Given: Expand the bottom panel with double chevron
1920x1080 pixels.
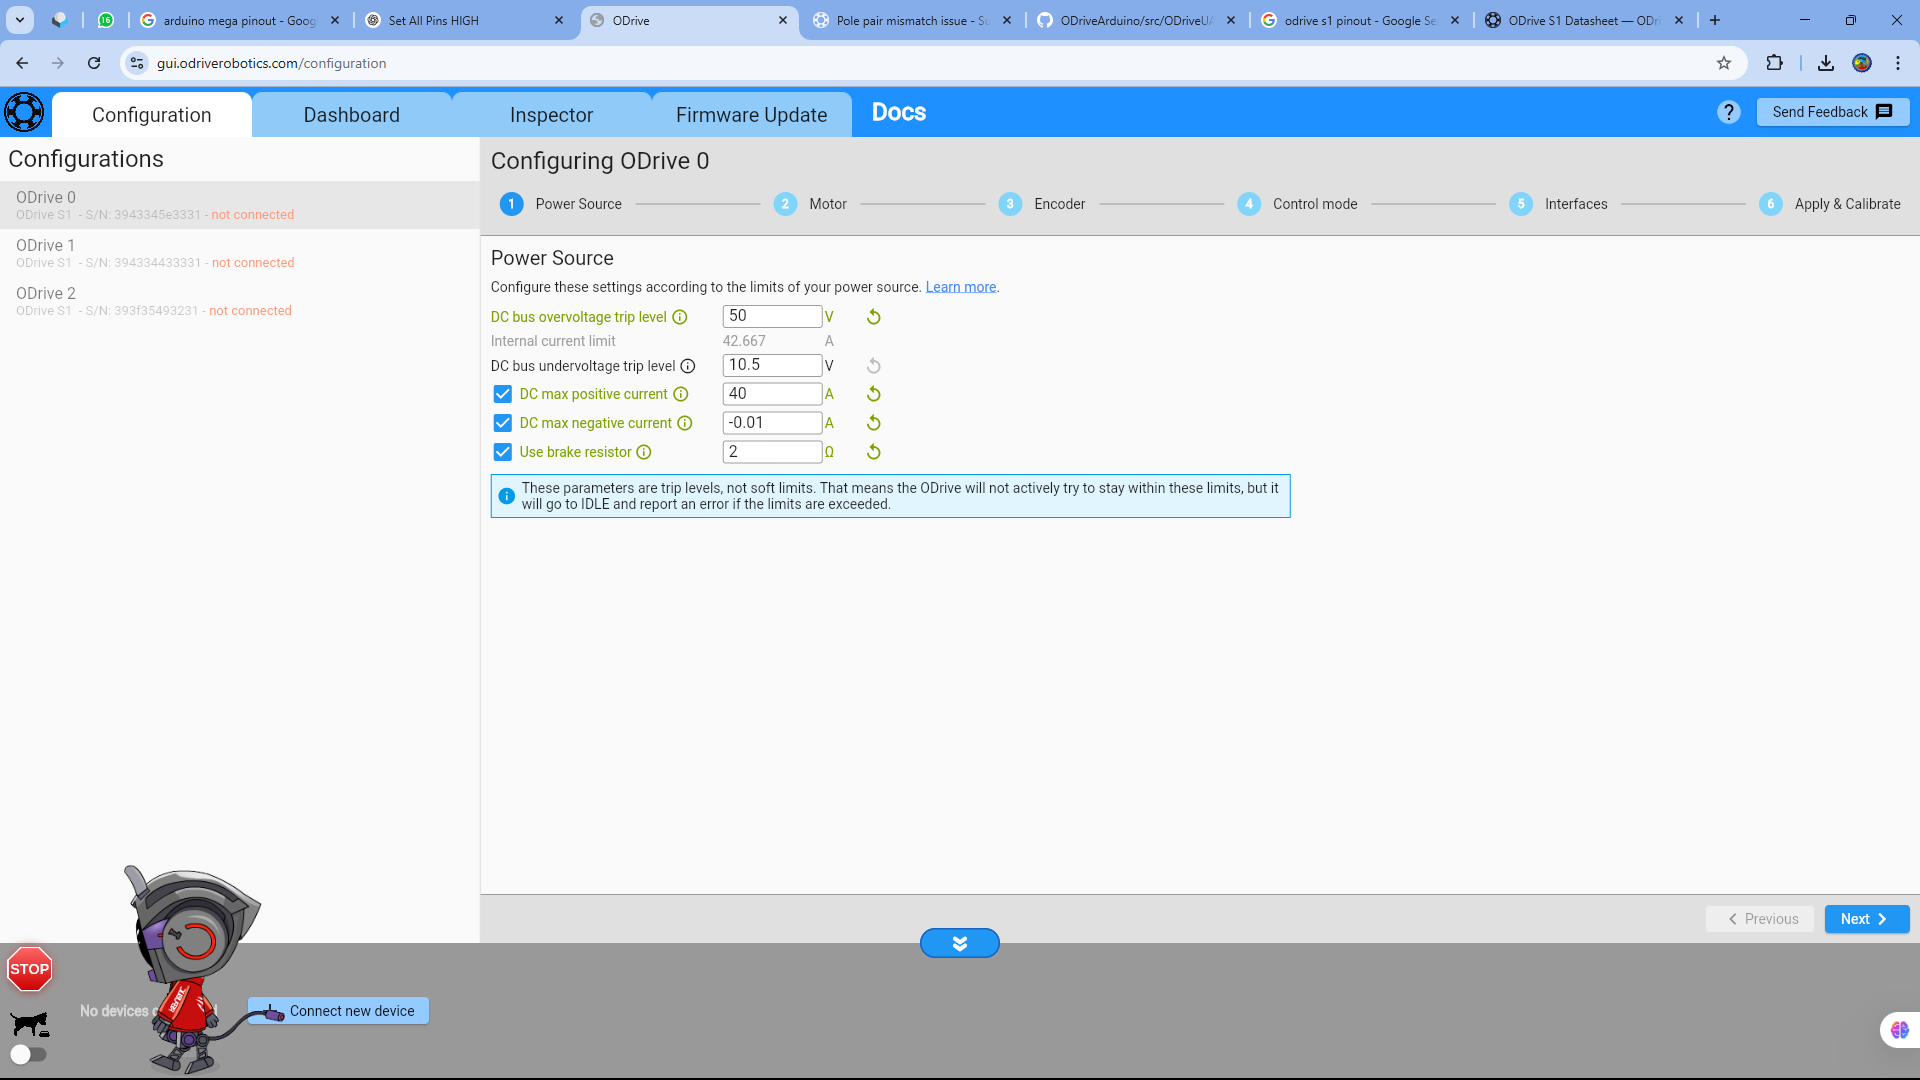Looking at the screenshot, I should coord(960,943).
